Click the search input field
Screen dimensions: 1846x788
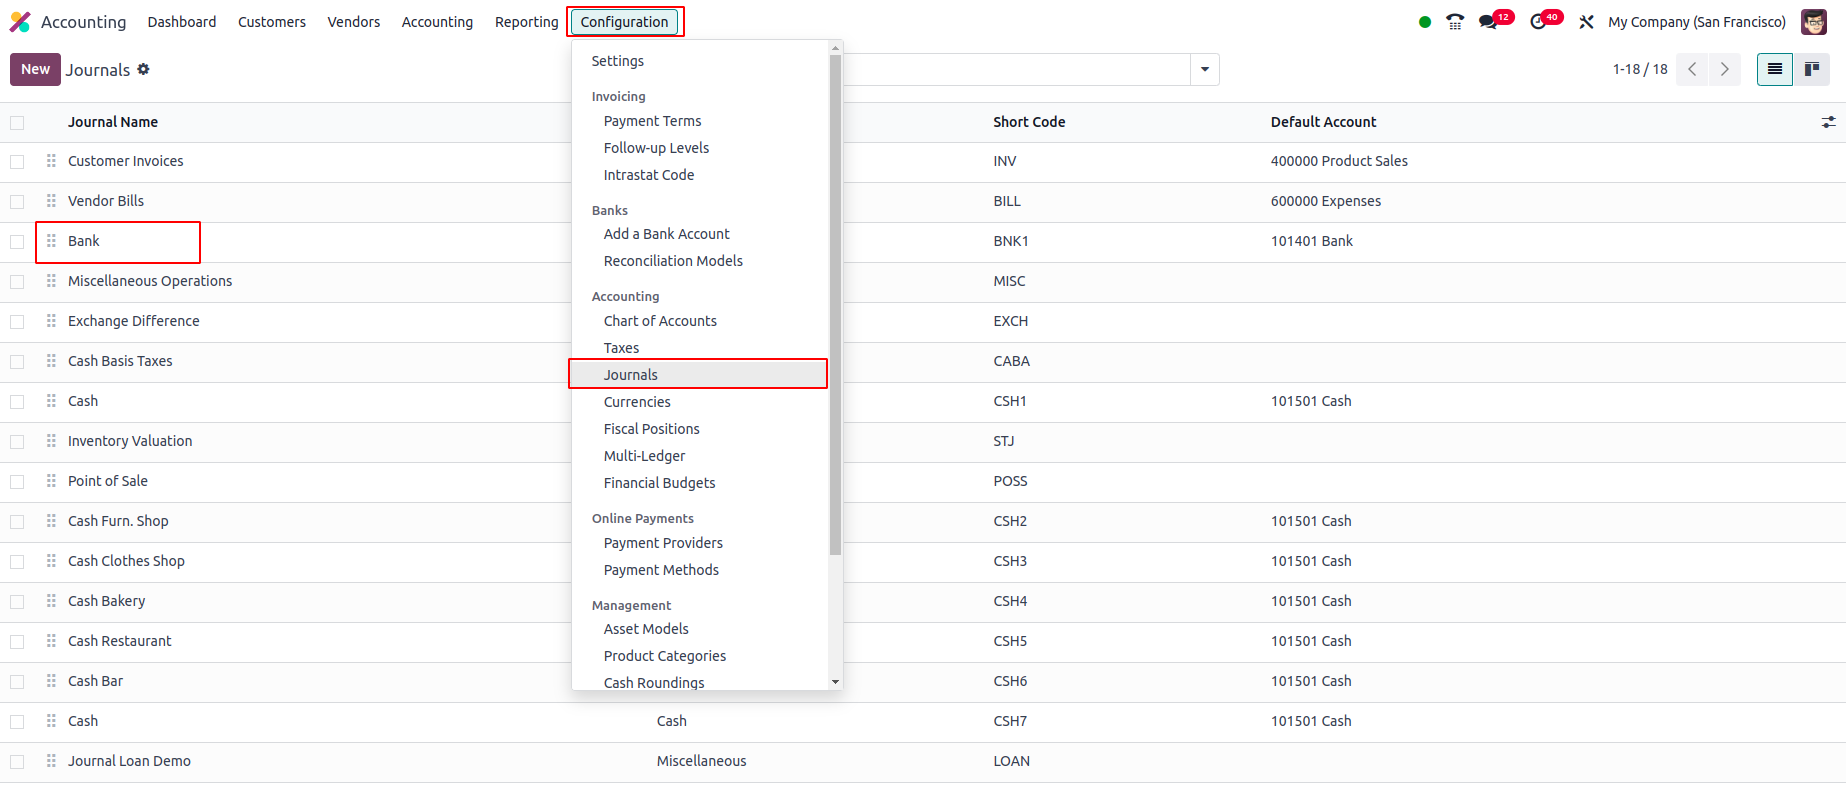click(1015, 69)
